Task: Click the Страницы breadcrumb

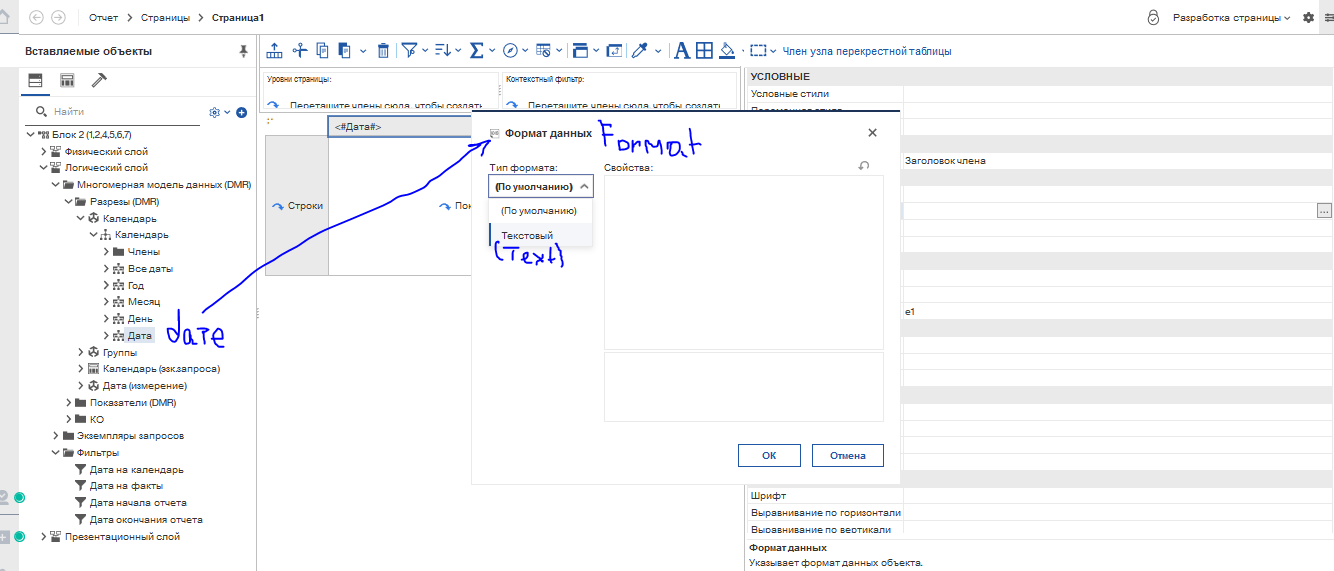Action: click(x=165, y=18)
